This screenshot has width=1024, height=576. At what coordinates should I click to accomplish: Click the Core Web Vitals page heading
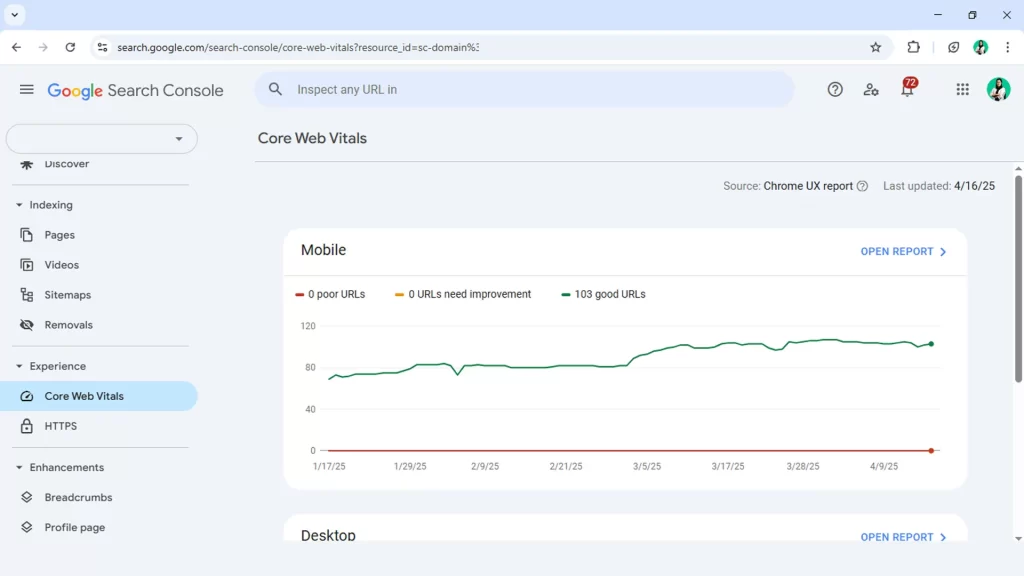tap(312, 138)
